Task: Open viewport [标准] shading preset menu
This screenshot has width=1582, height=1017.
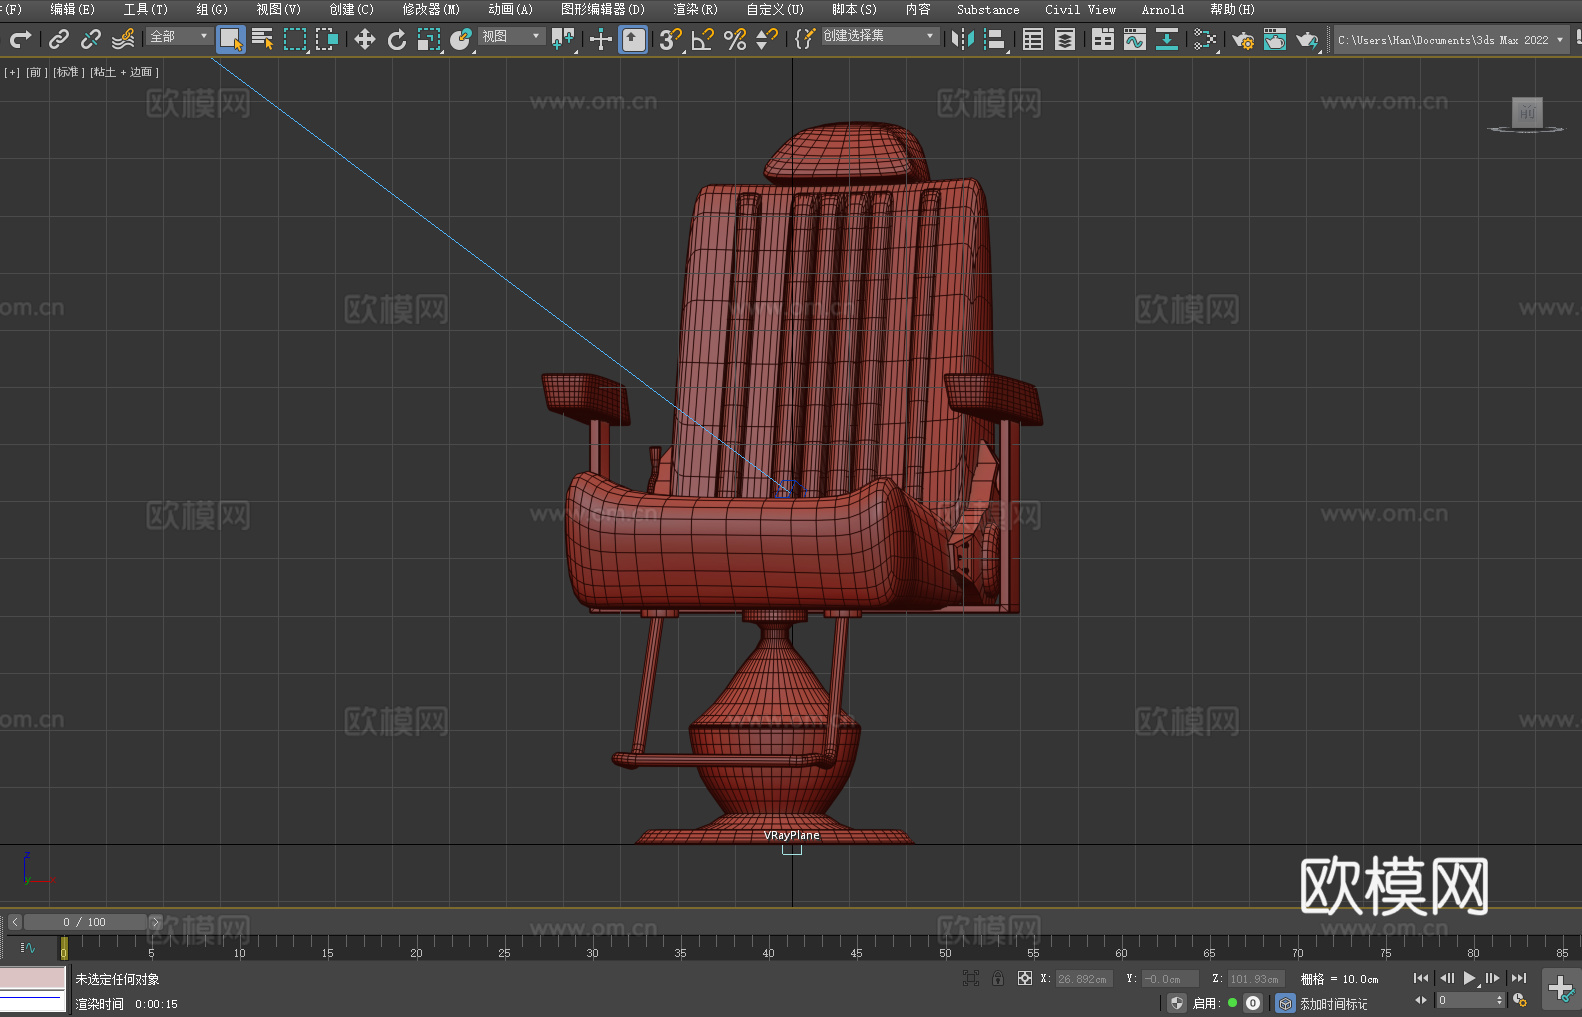Action: click(x=68, y=72)
